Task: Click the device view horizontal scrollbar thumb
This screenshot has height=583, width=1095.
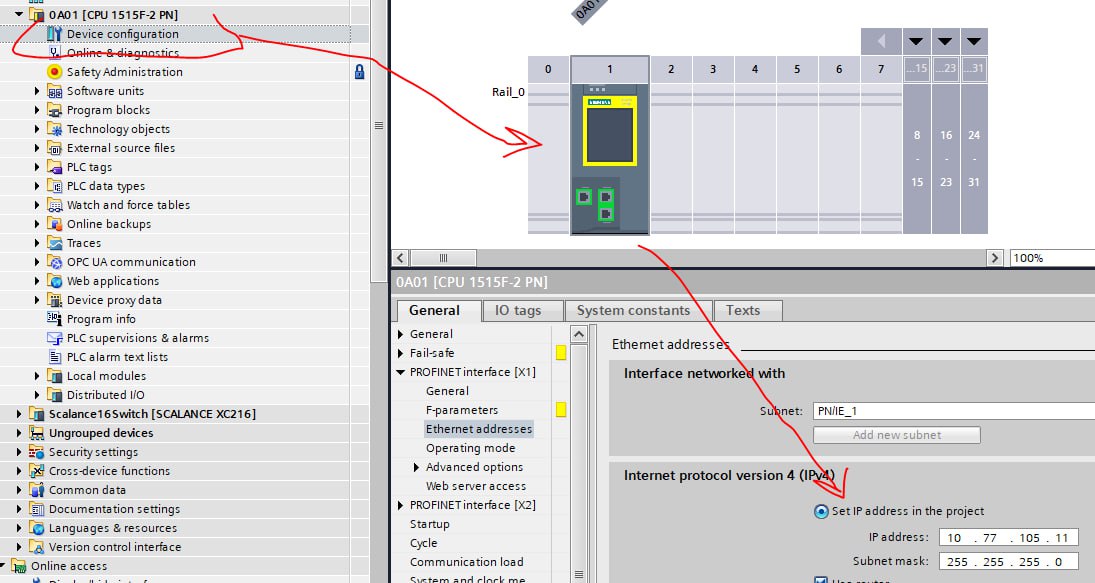Action: click(x=443, y=258)
